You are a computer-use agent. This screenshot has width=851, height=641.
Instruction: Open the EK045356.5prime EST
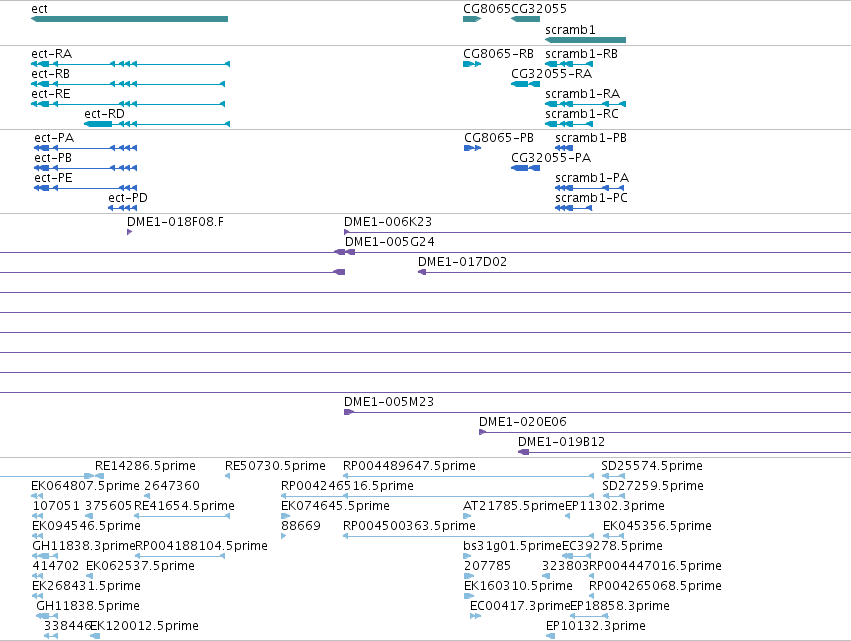point(614,536)
